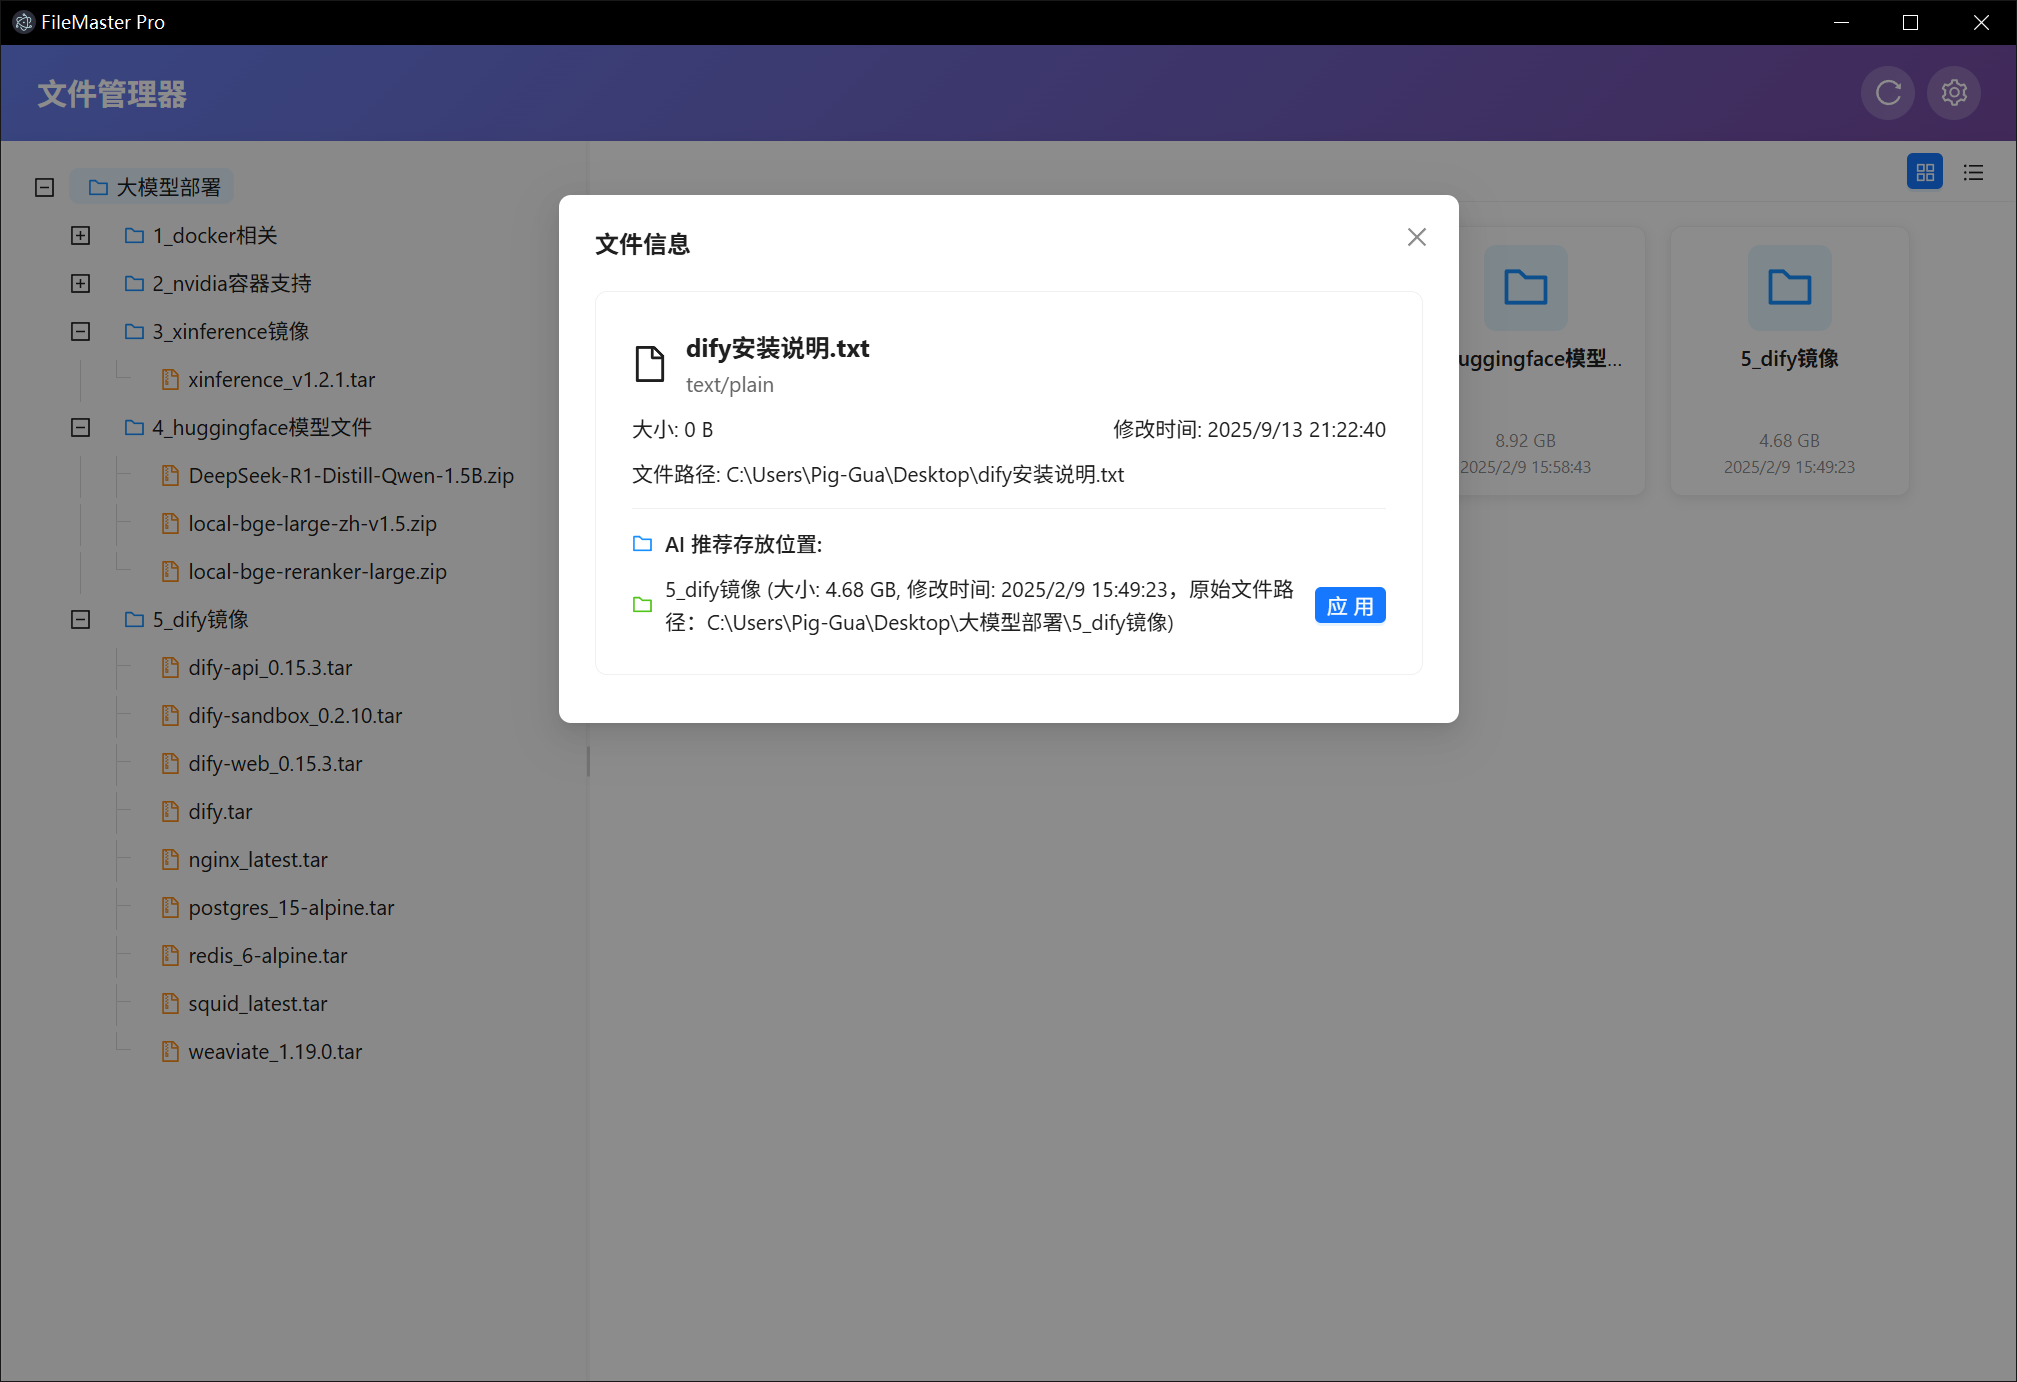Click the folder icon of 5_dify镜像 tree node
2017x1382 pixels.
pos(134,619)
